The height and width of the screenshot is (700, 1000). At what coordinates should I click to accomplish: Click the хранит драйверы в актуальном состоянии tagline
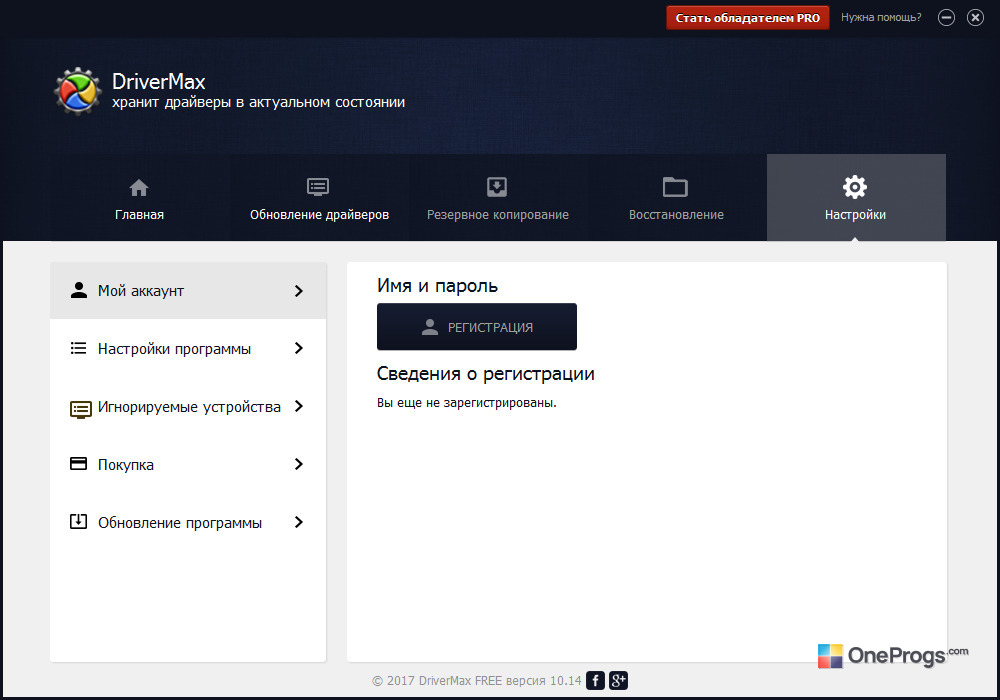point(258,103)
